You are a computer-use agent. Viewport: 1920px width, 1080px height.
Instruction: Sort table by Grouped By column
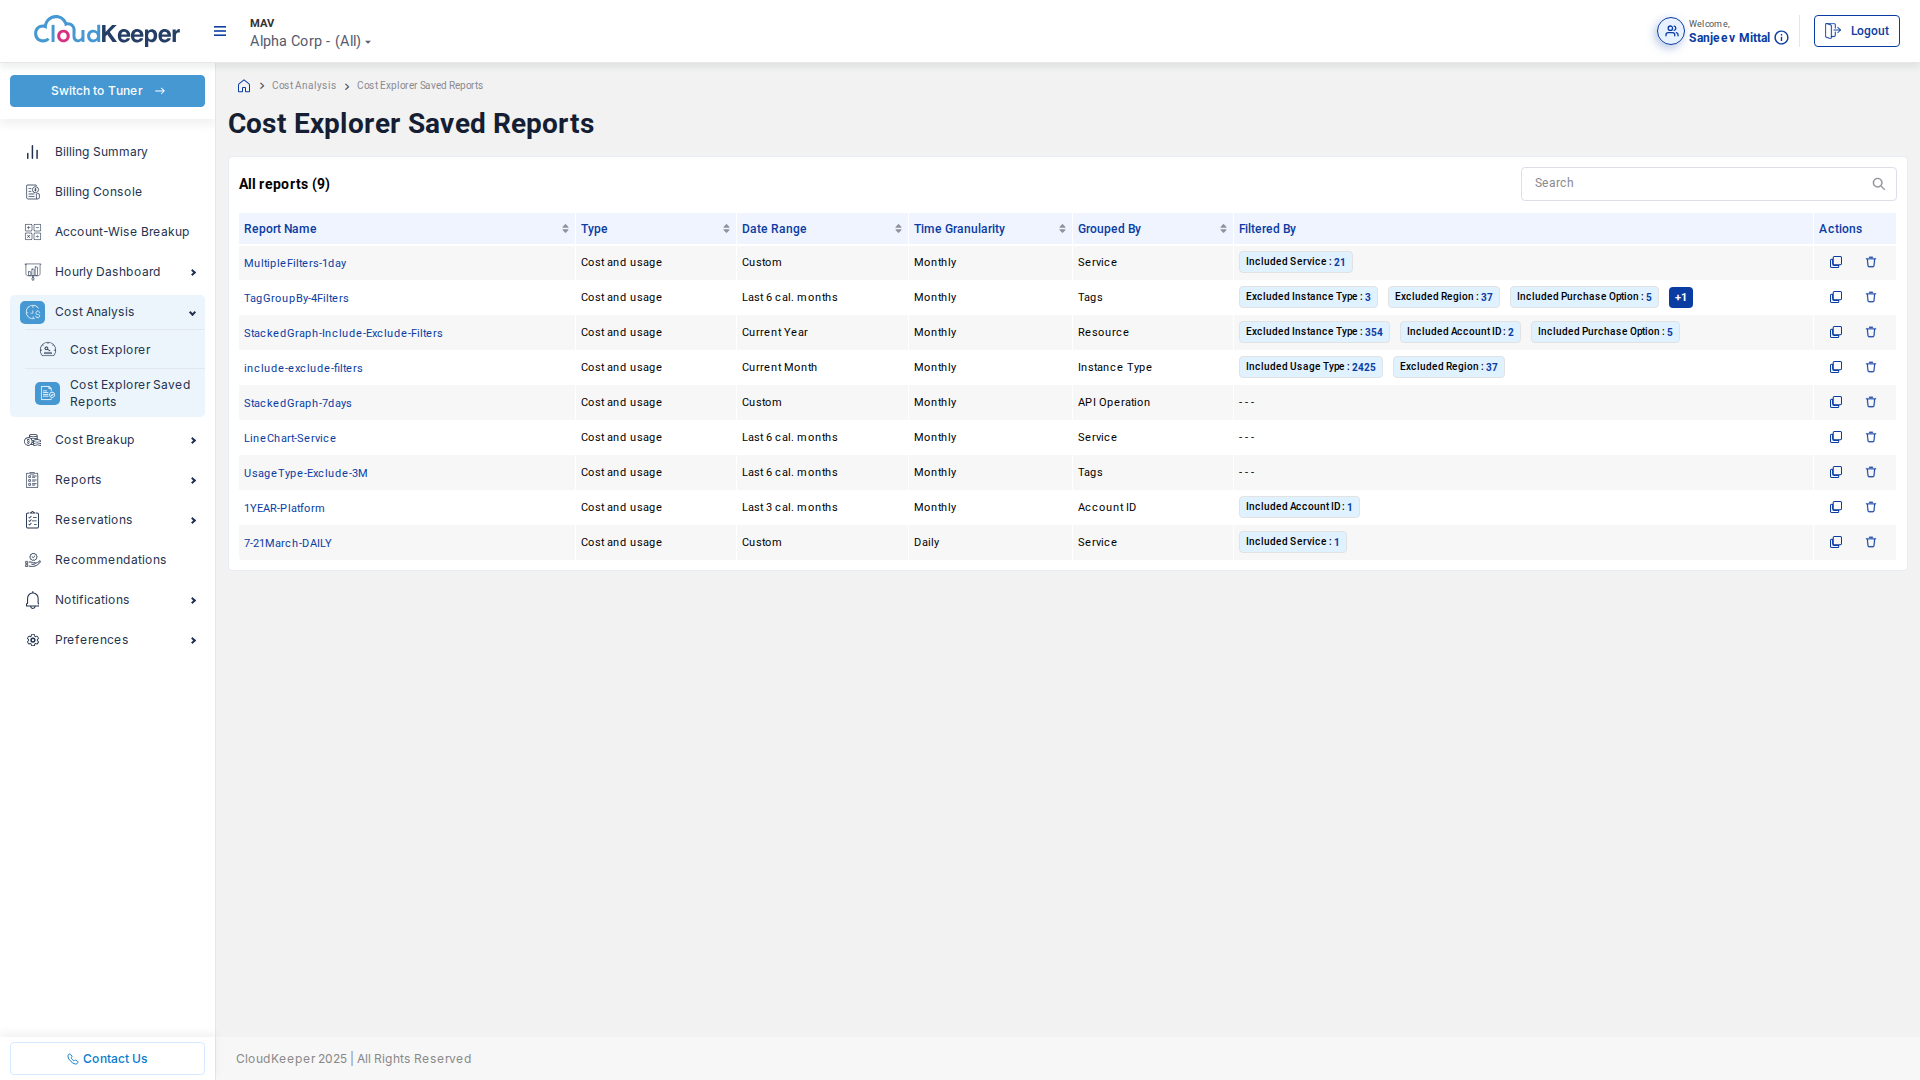coord(1223,229)
